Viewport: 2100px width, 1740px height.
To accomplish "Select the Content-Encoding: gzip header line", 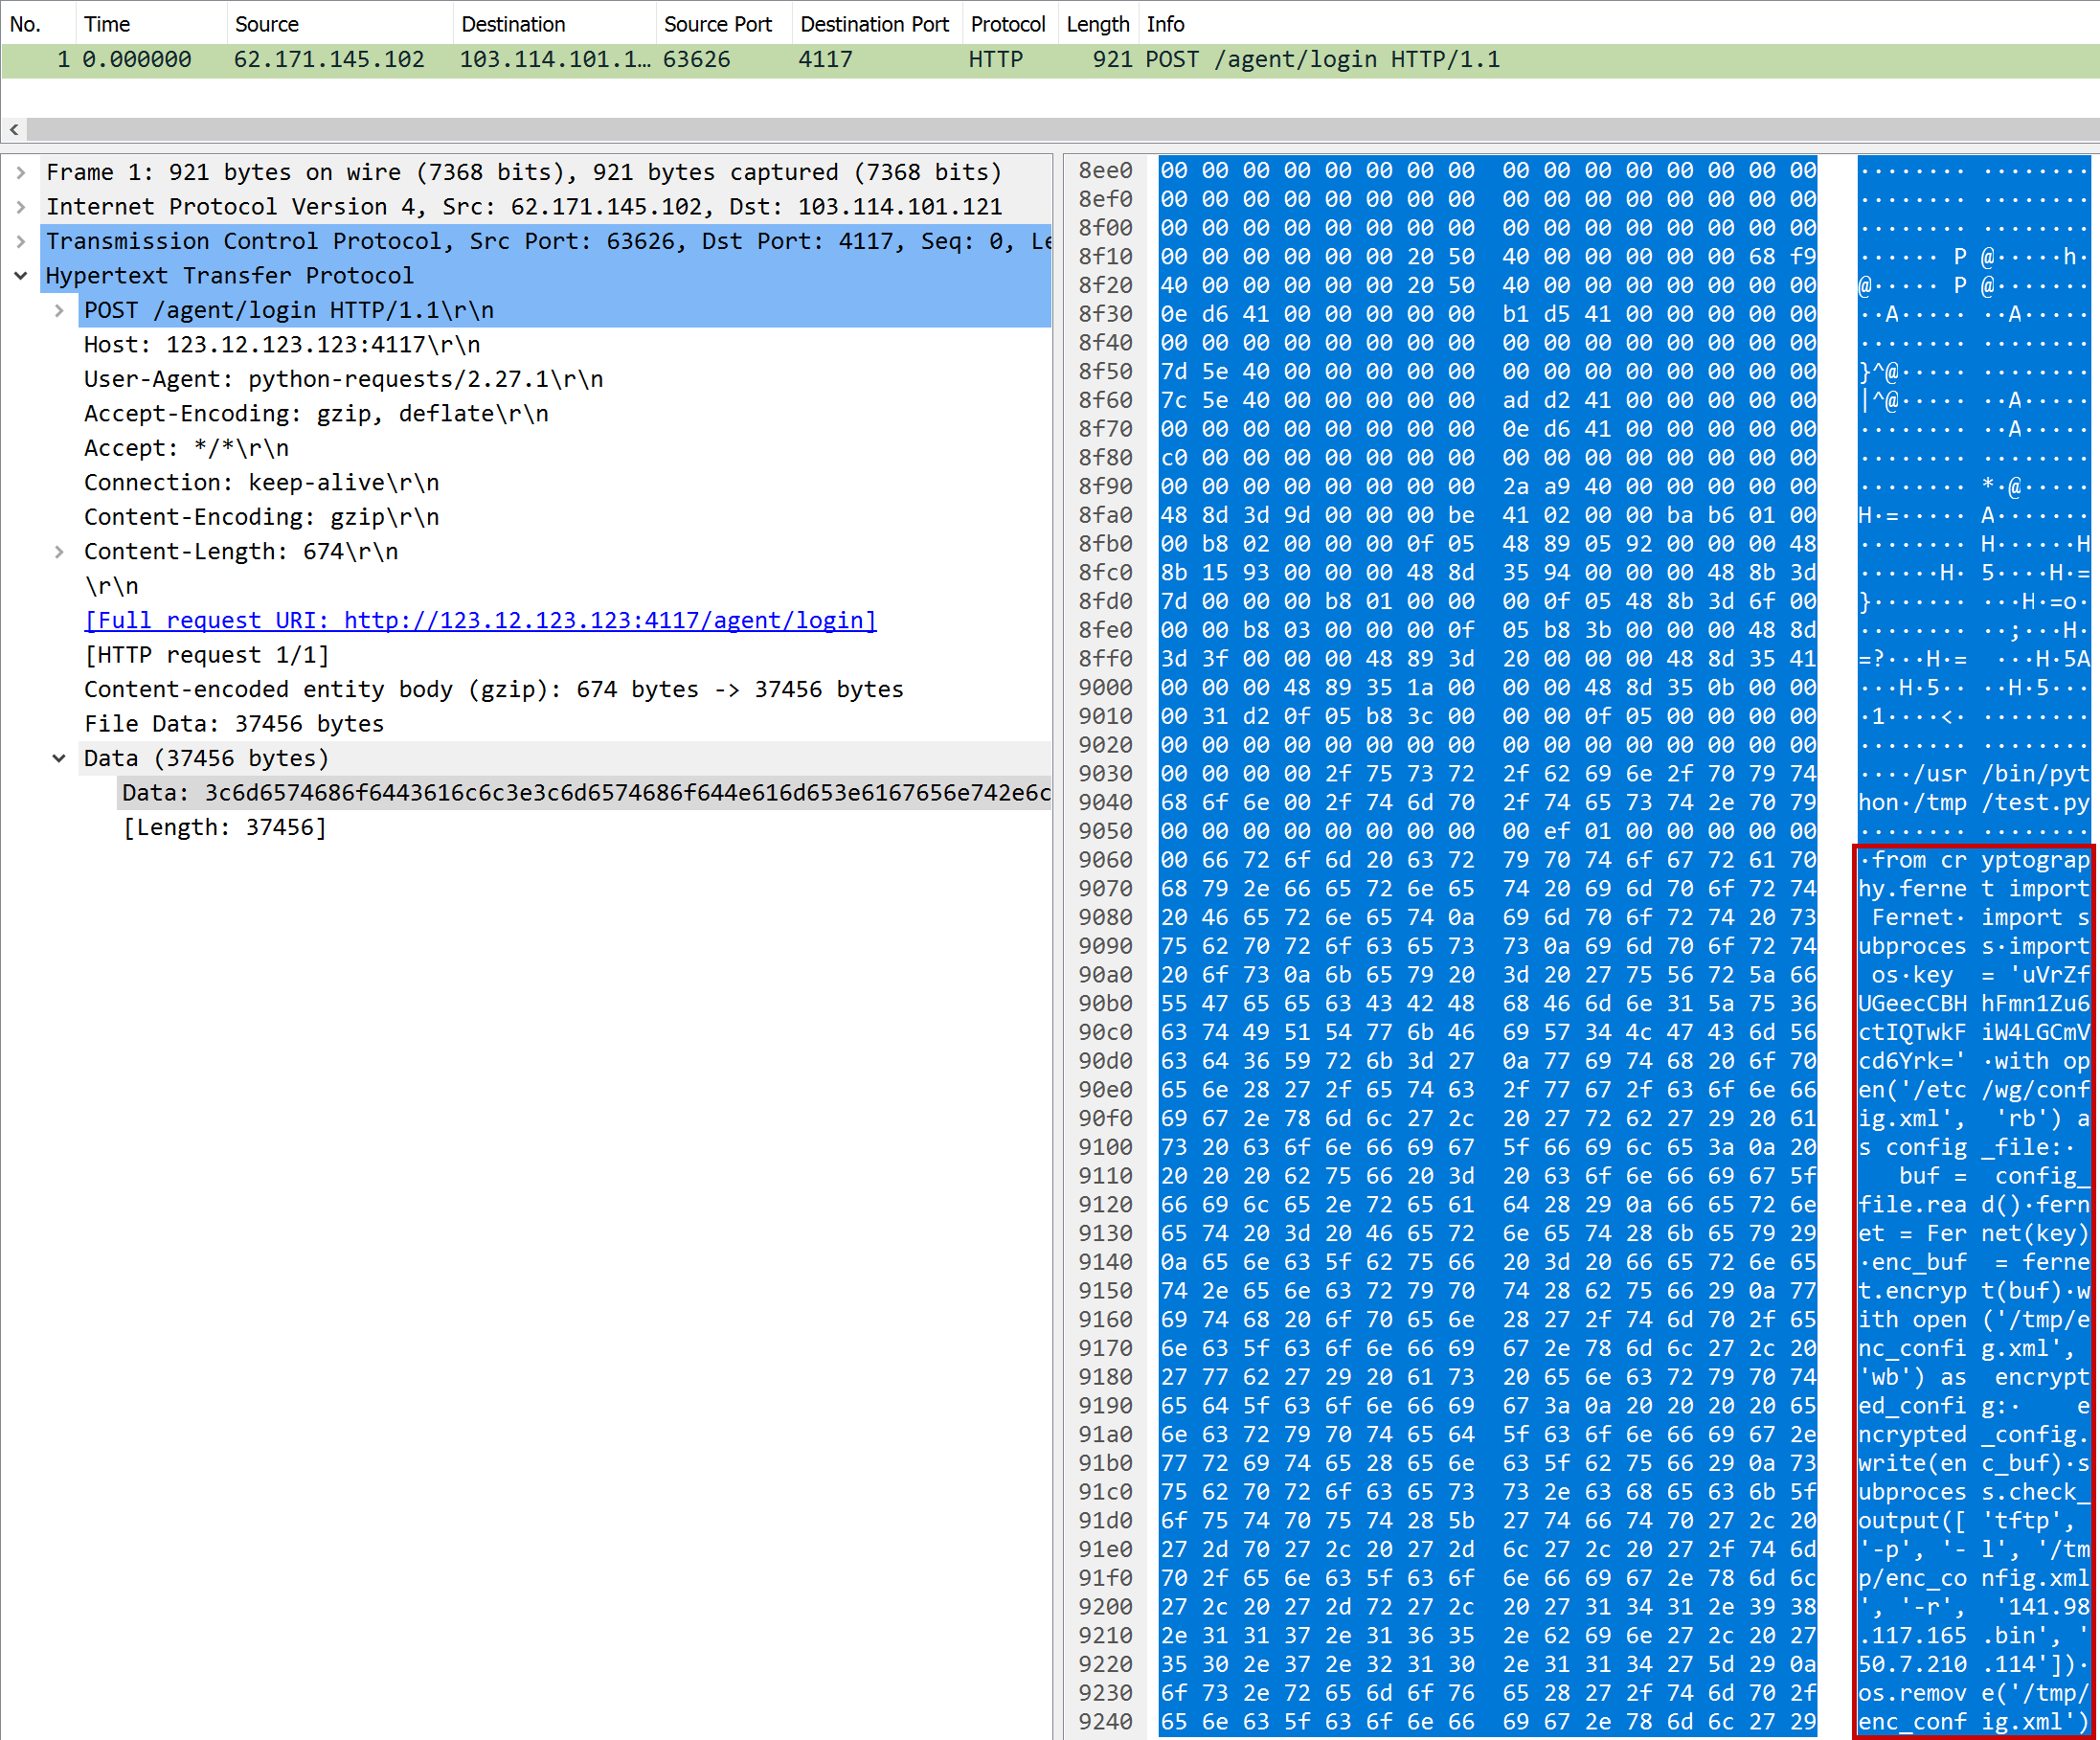I will [x=261, y=517].
